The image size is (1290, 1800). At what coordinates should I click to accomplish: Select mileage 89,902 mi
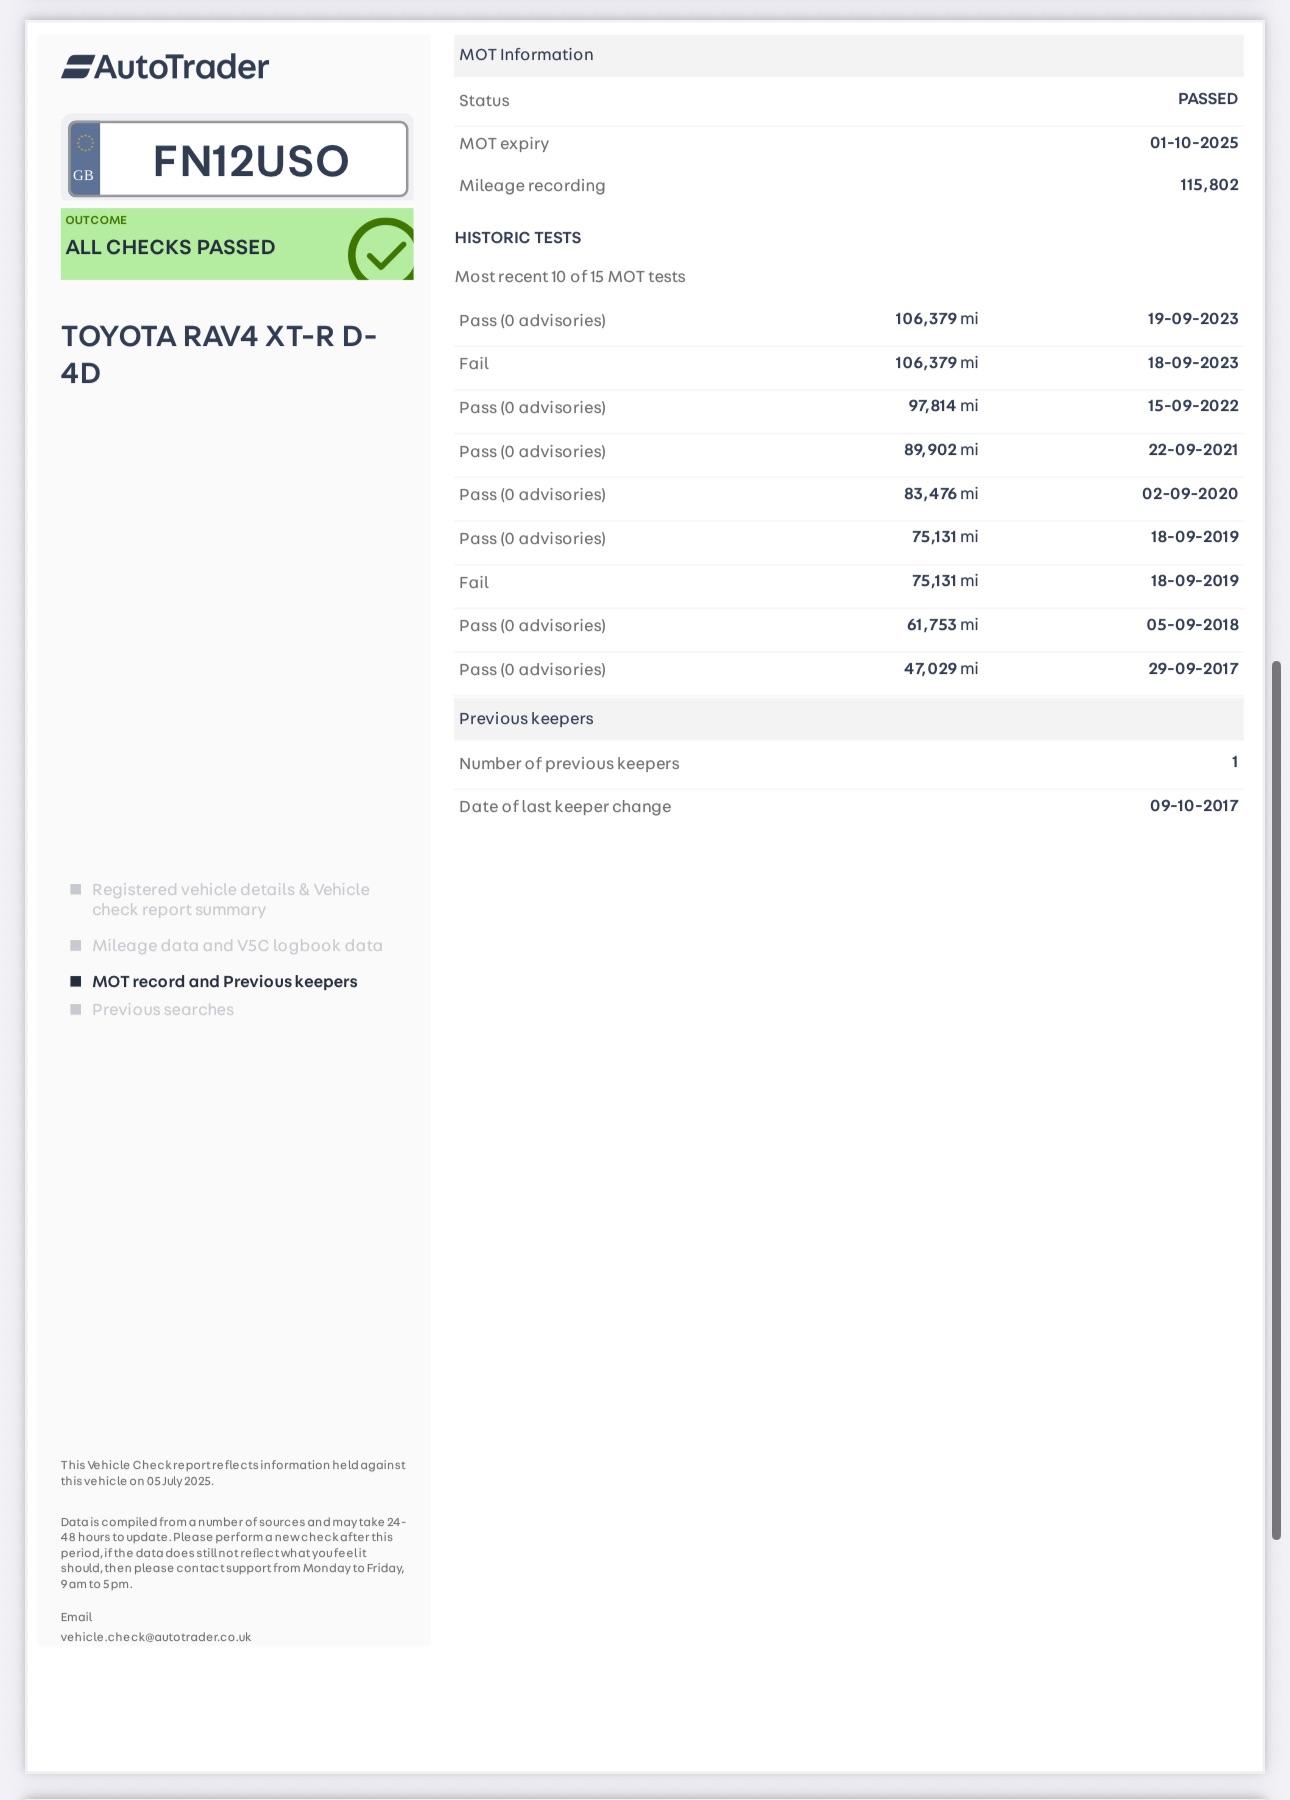point(941,450)
